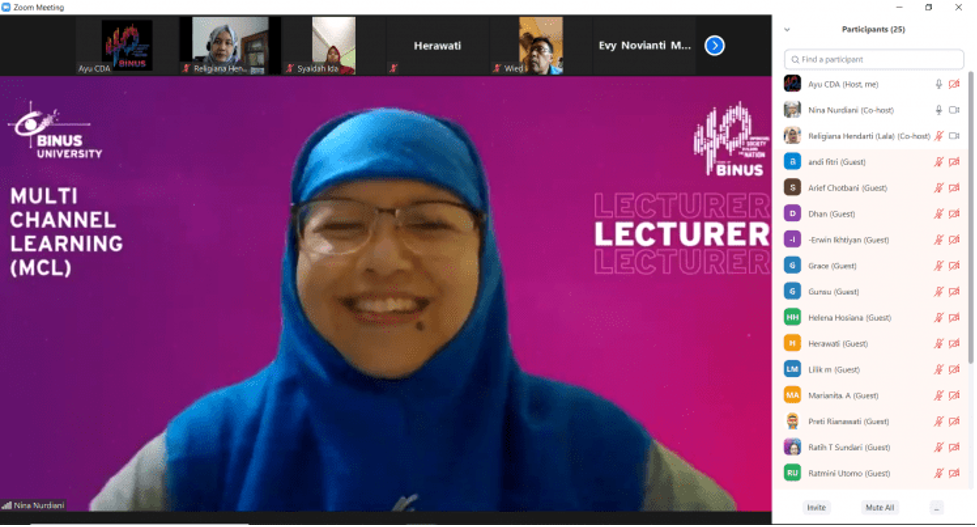Click Ratmini Utomo muted microphone icon
977x527 pixels.
point(938,473)
